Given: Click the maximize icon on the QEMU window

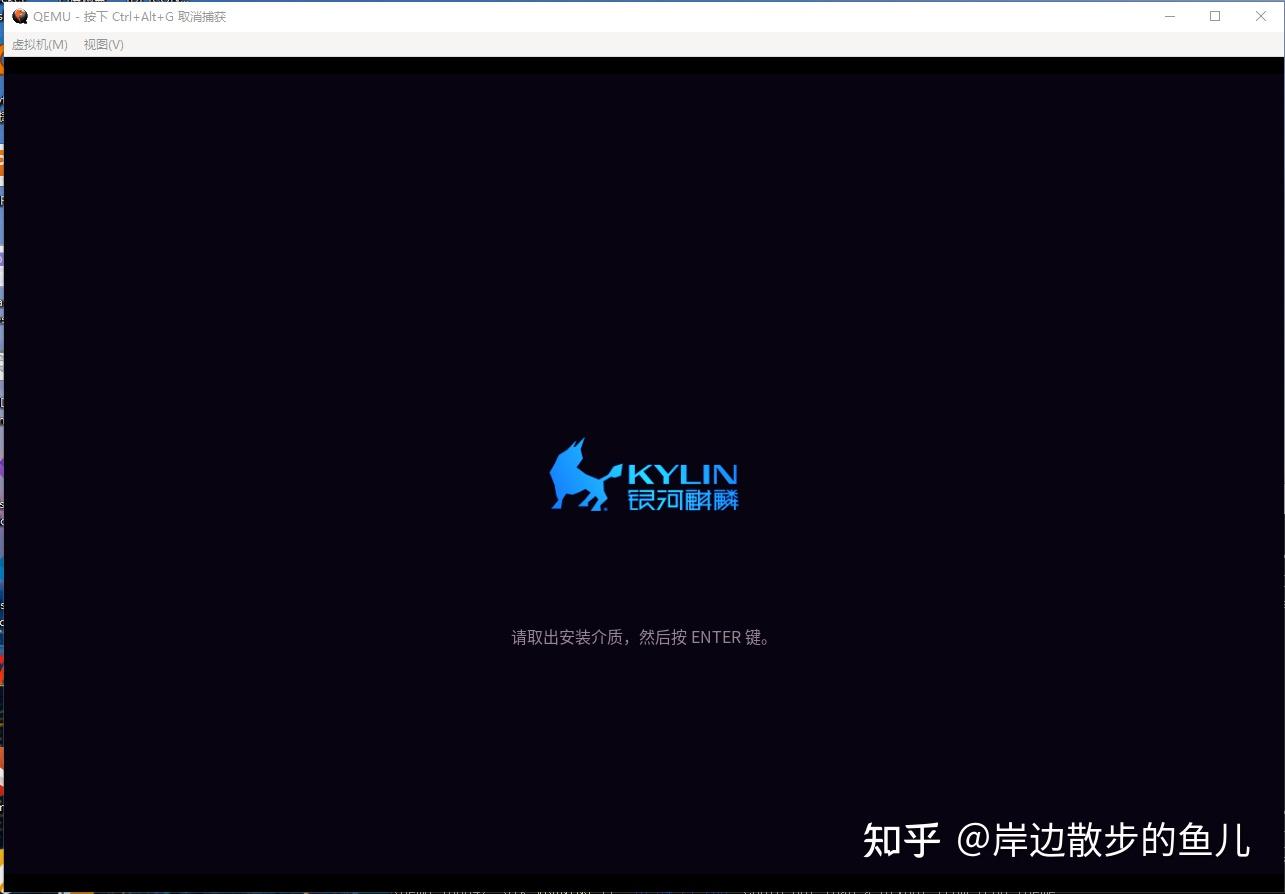Looking at the screenshot, I should point(1215,16).
